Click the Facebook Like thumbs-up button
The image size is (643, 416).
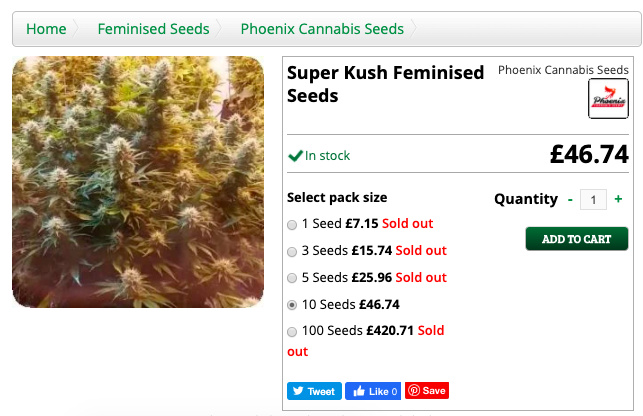click(x=373, y=391)
